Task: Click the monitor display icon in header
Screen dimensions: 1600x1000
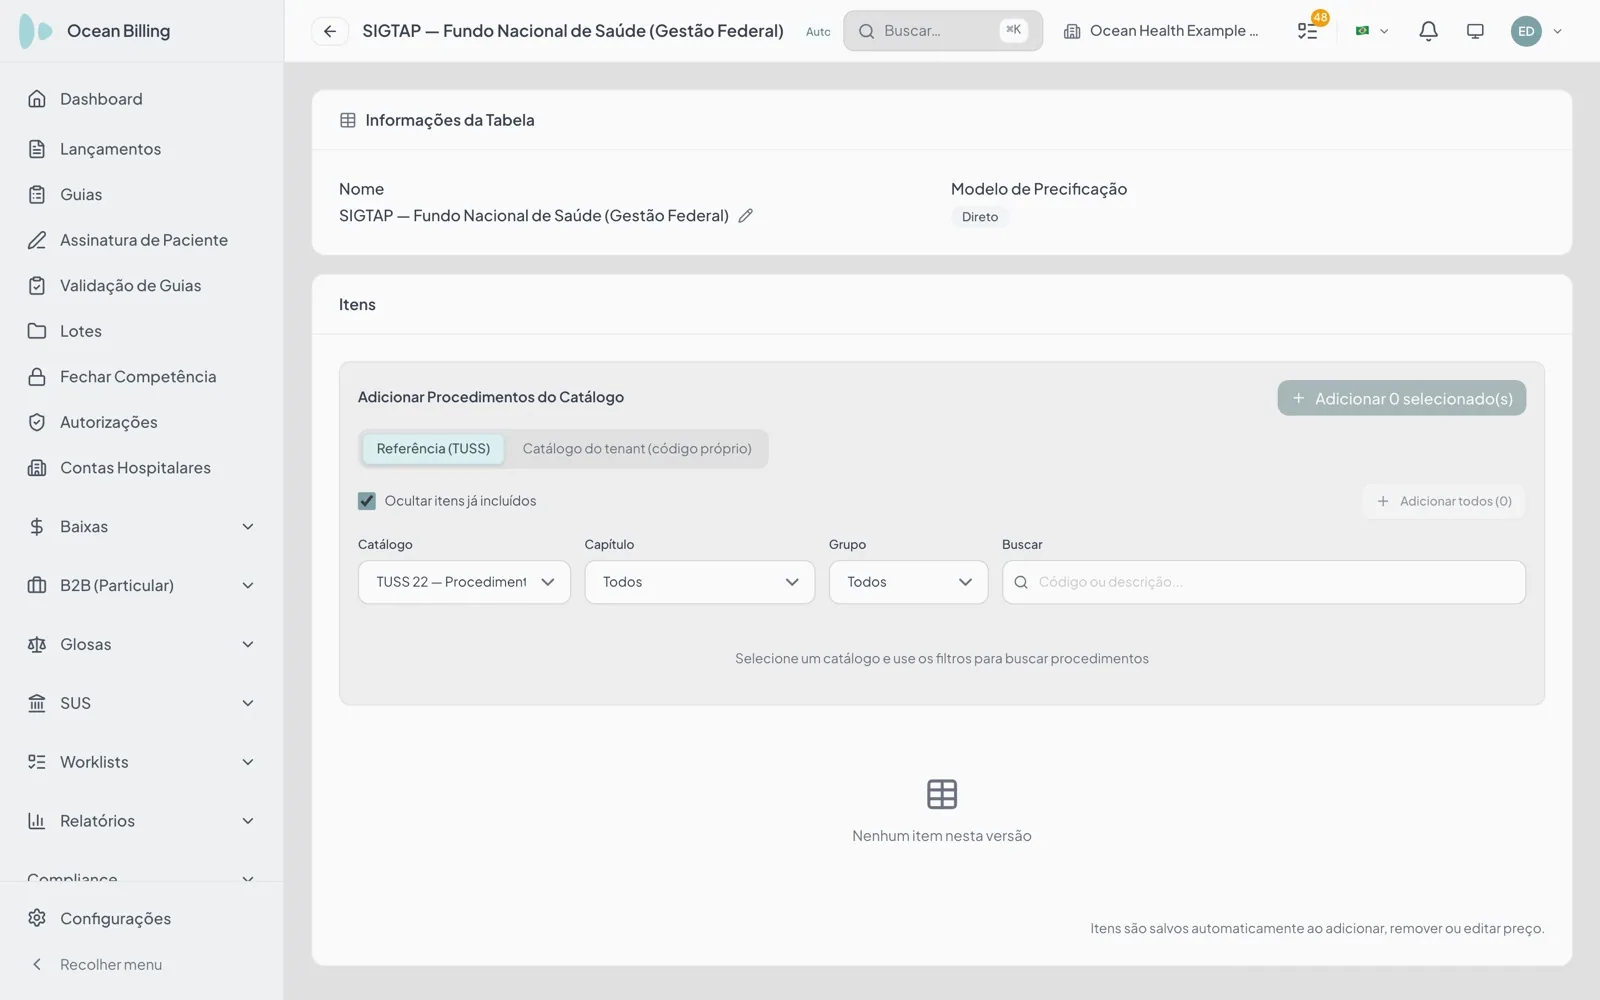Action: tap(1475, 31)
